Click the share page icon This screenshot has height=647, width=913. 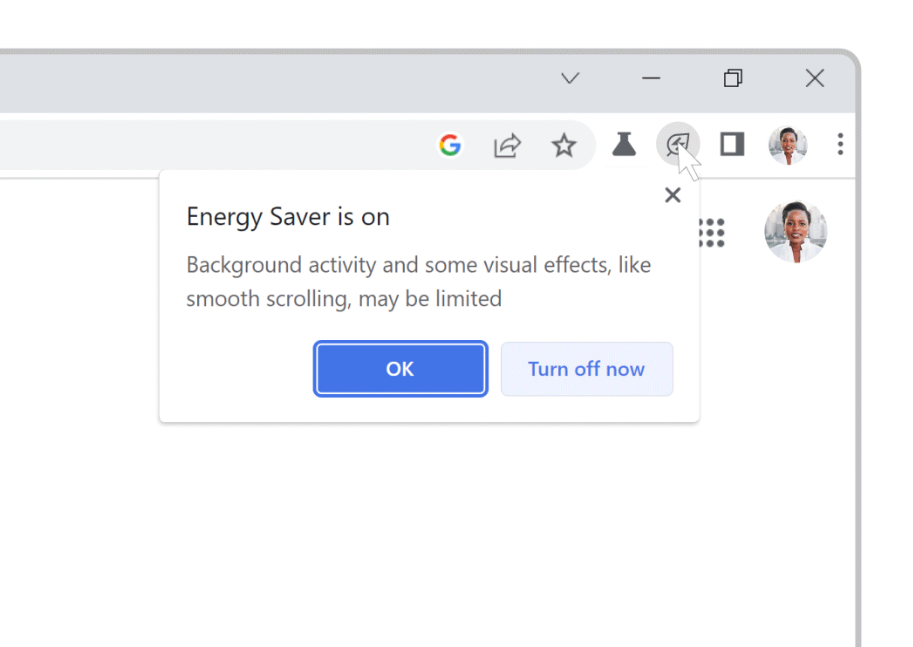[x=508, y=146]
